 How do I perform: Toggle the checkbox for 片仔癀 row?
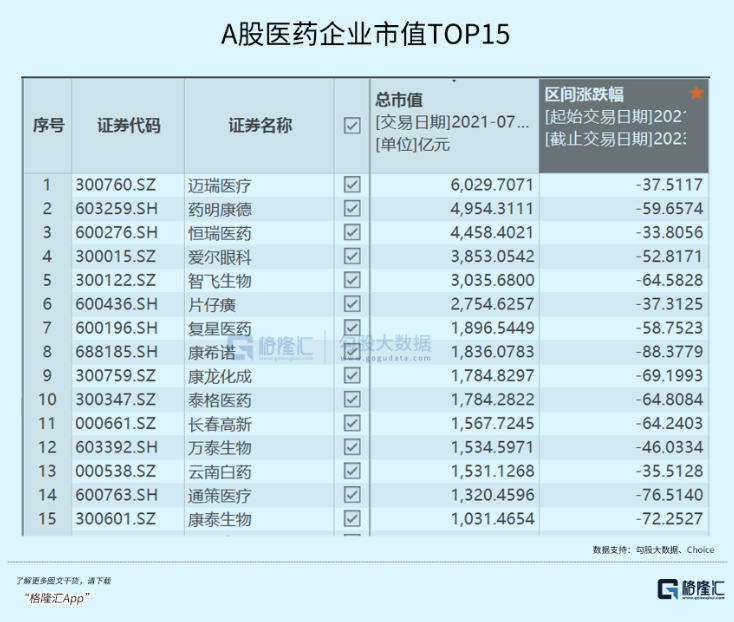click(x=352, y=304)
